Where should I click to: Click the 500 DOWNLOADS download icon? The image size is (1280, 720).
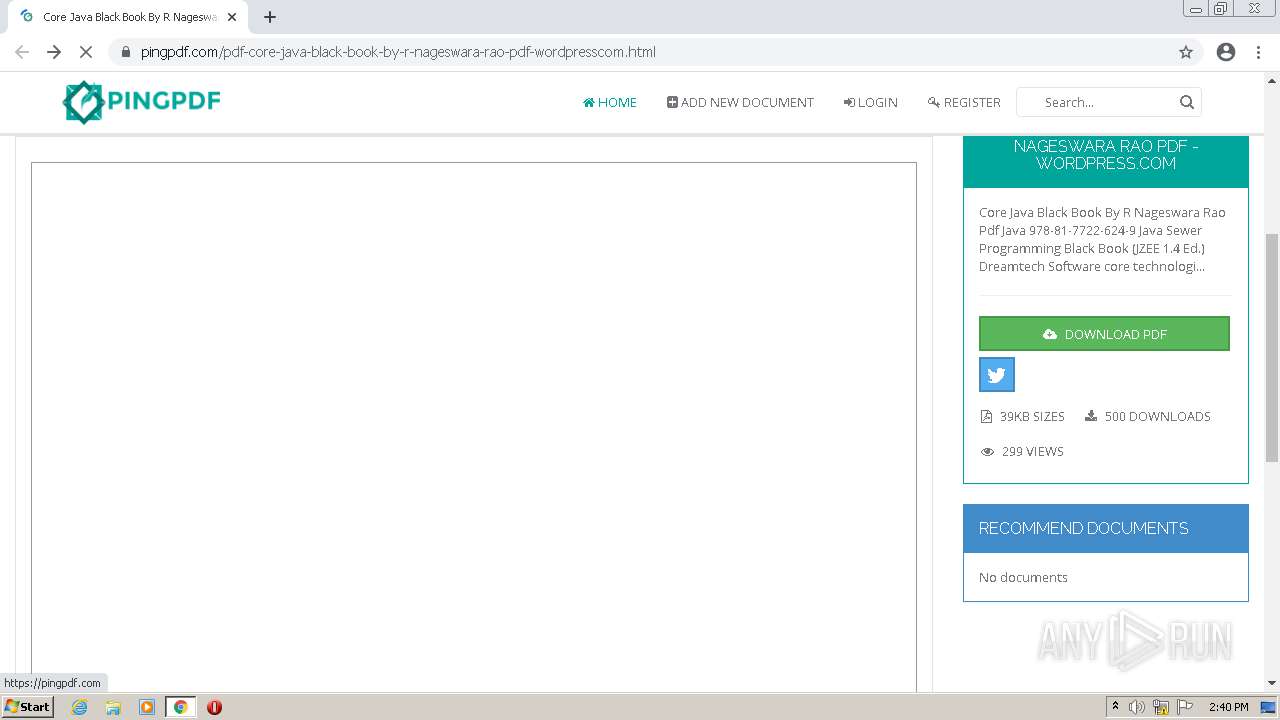[1091, 416]
